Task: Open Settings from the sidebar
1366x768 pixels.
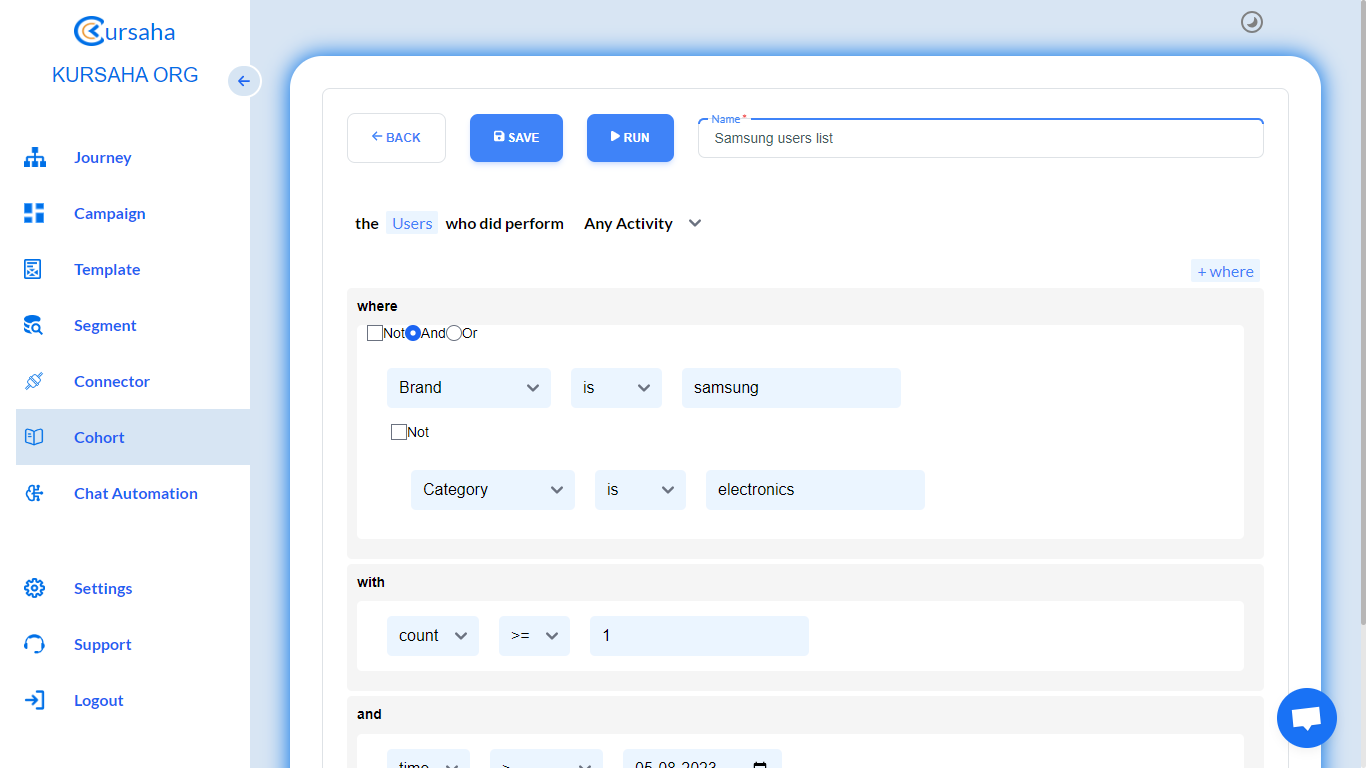Action: (102, 588)
